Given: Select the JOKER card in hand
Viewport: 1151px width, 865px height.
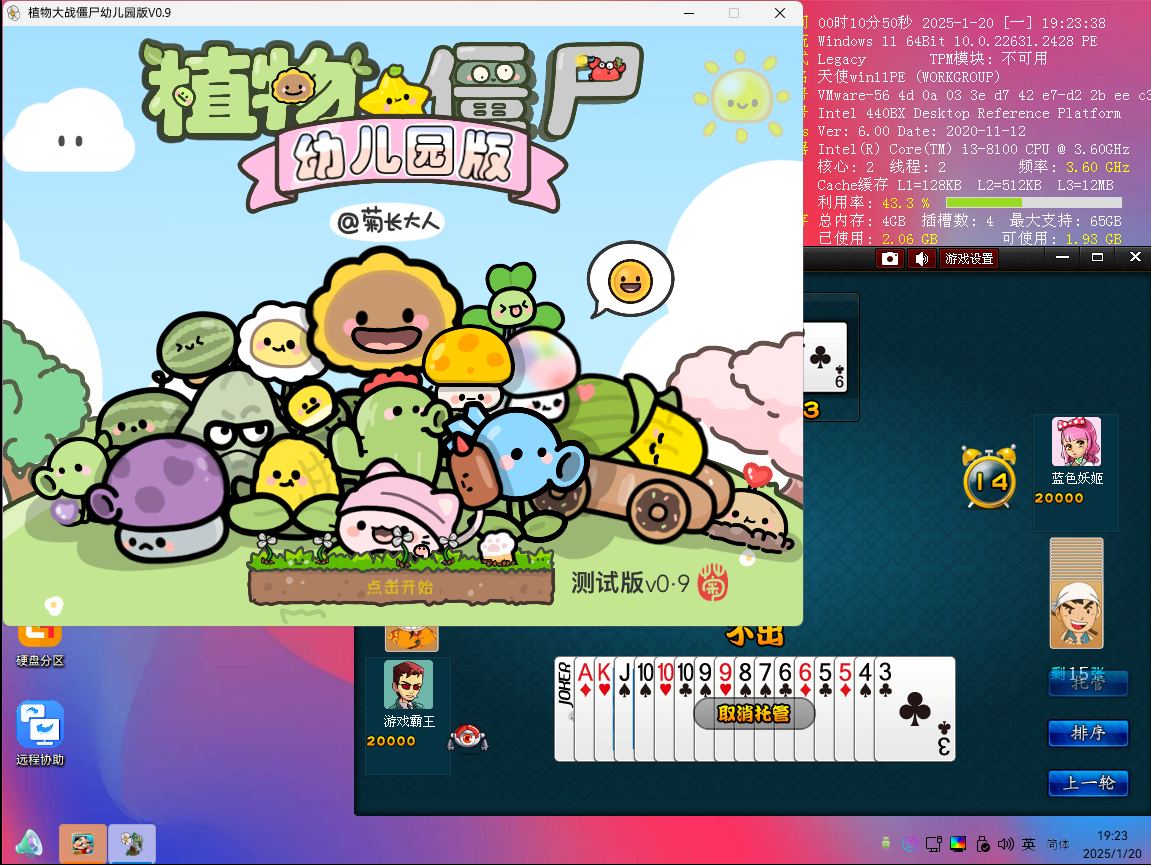Looking at the screenshot, I should [564, 709].
